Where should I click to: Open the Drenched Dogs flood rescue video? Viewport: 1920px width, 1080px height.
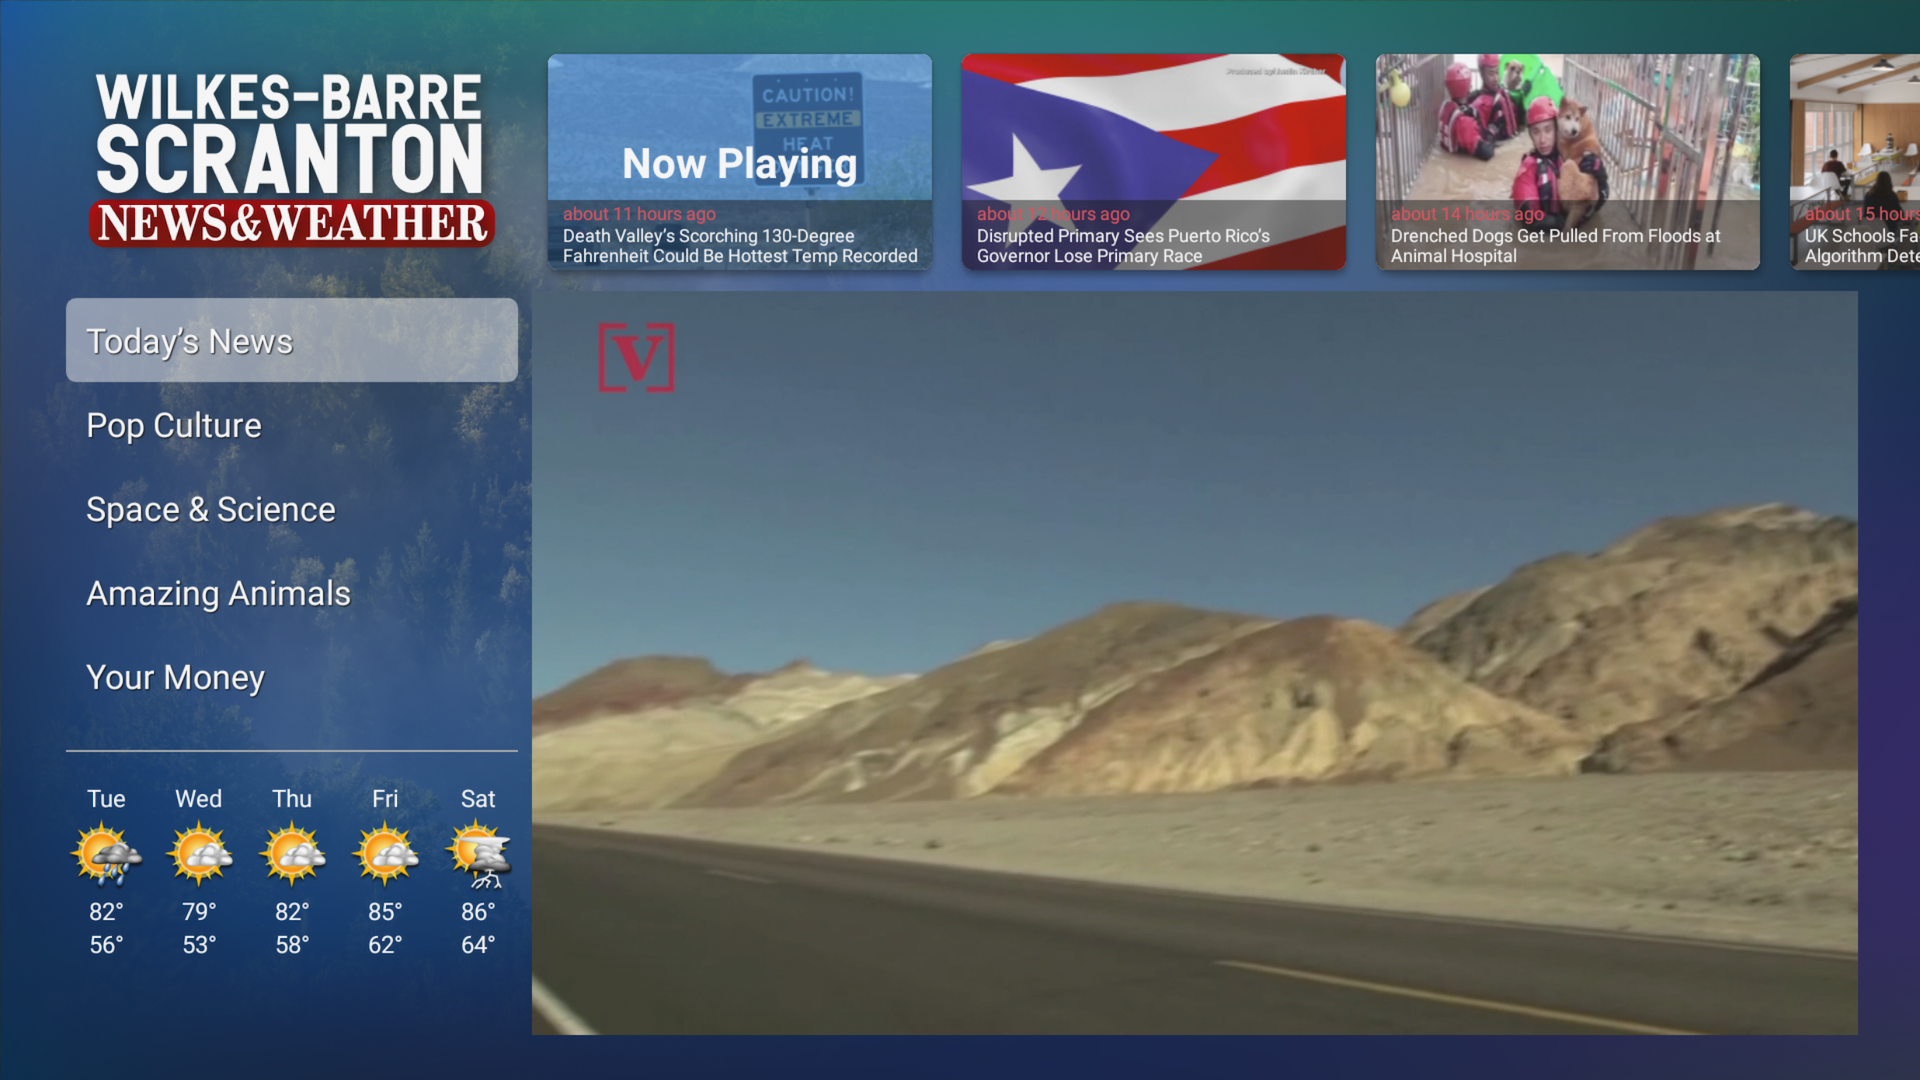point(1567,162)
